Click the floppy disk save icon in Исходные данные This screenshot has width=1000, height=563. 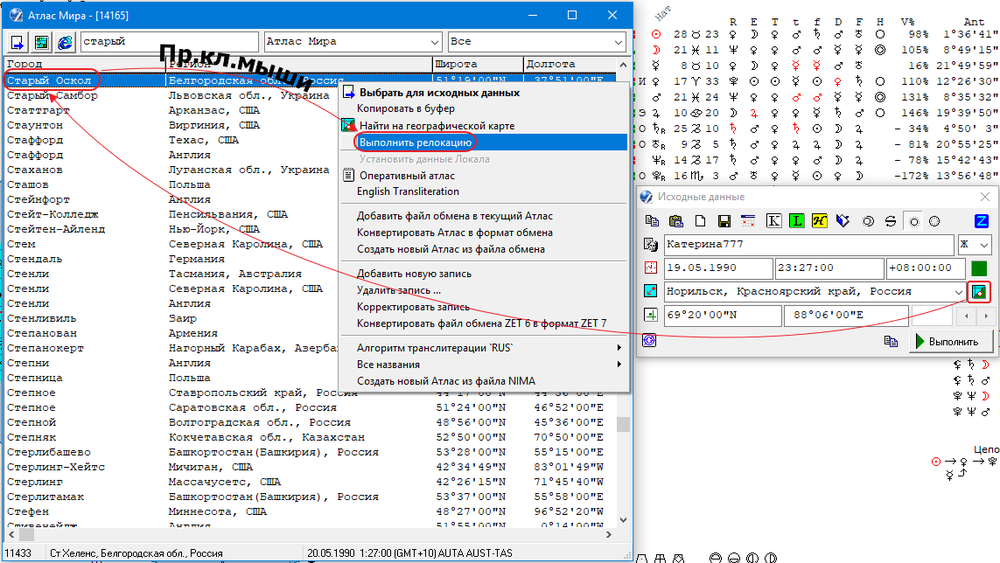(x=724, y=221)
